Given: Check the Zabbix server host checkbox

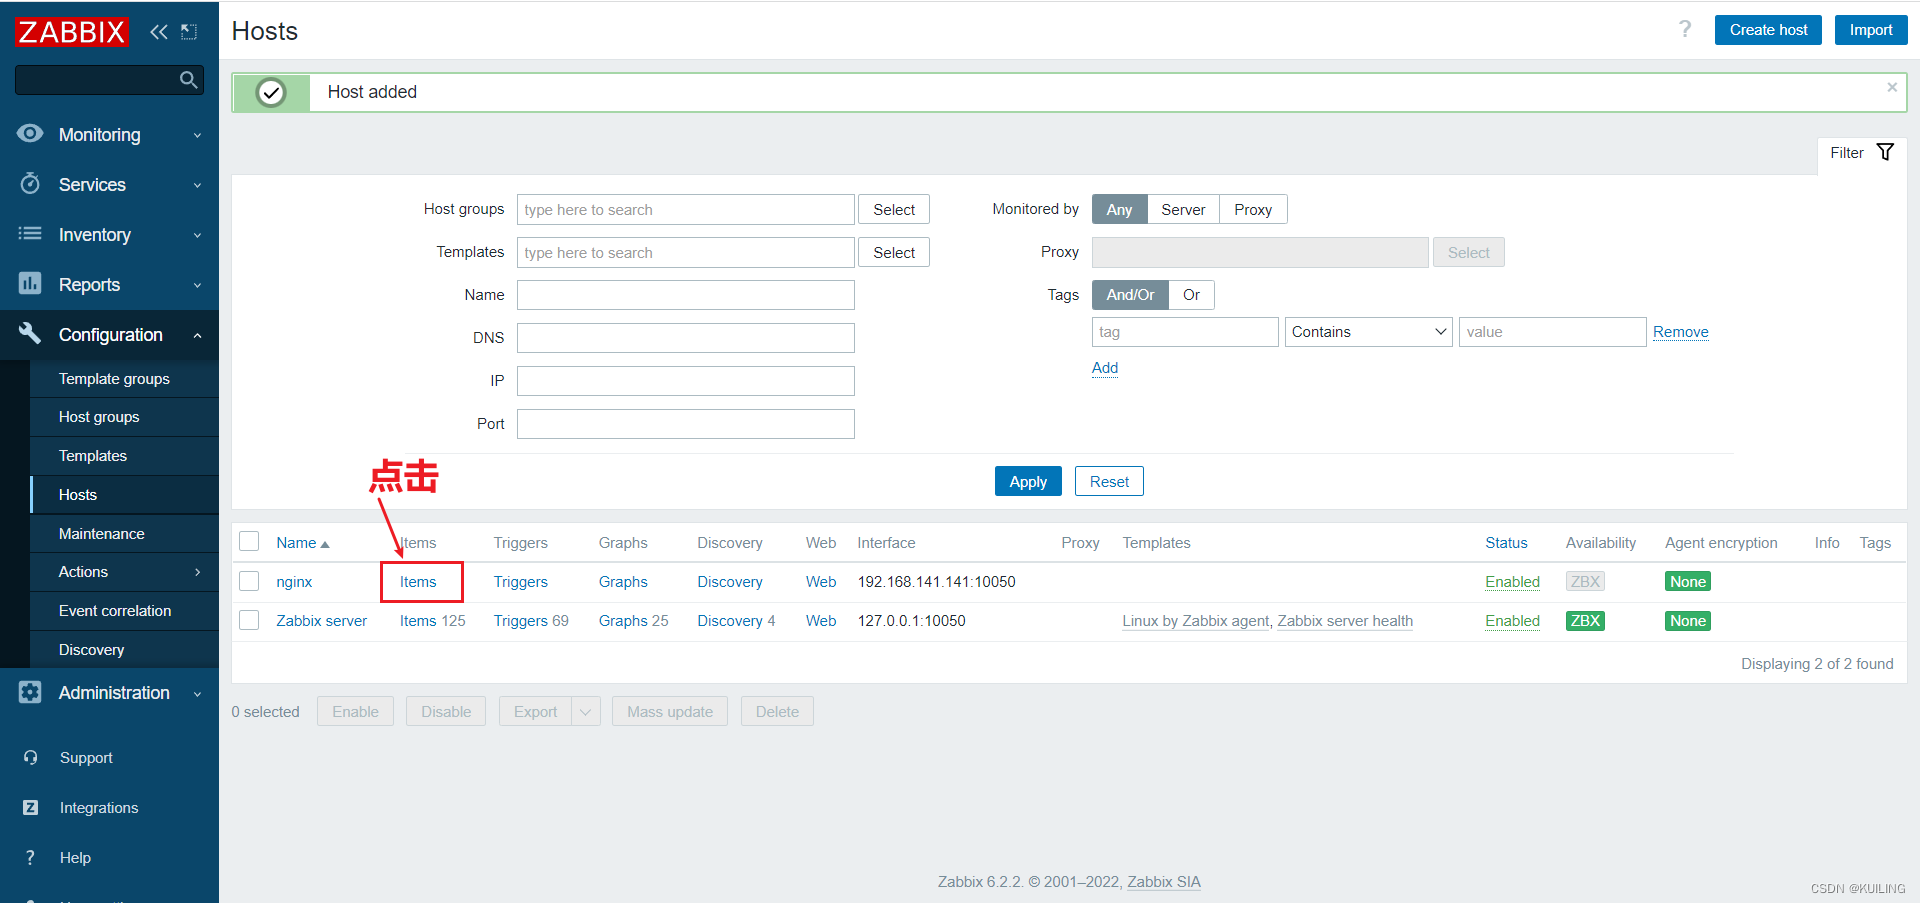Looking at the screenshot, I should click(x=249, y=621).
